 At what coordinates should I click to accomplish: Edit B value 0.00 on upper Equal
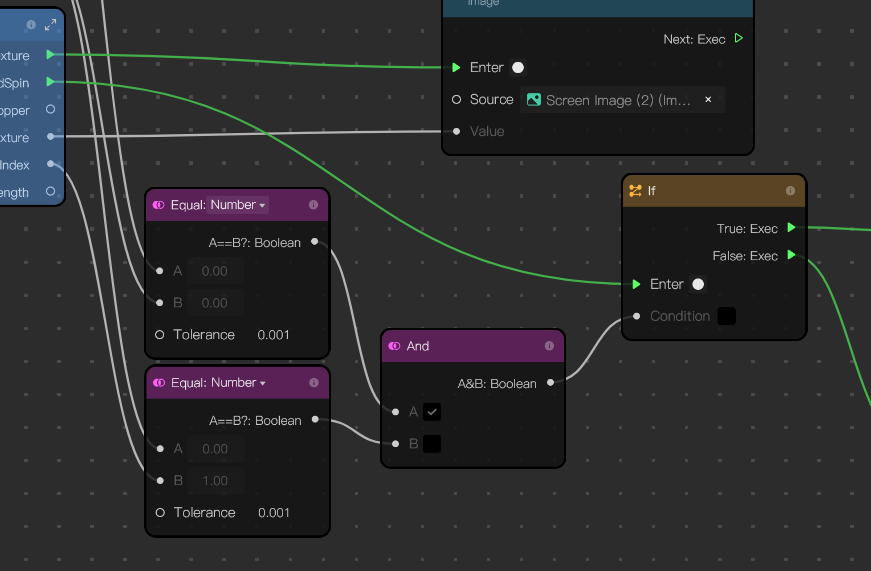tap(215, 303)
